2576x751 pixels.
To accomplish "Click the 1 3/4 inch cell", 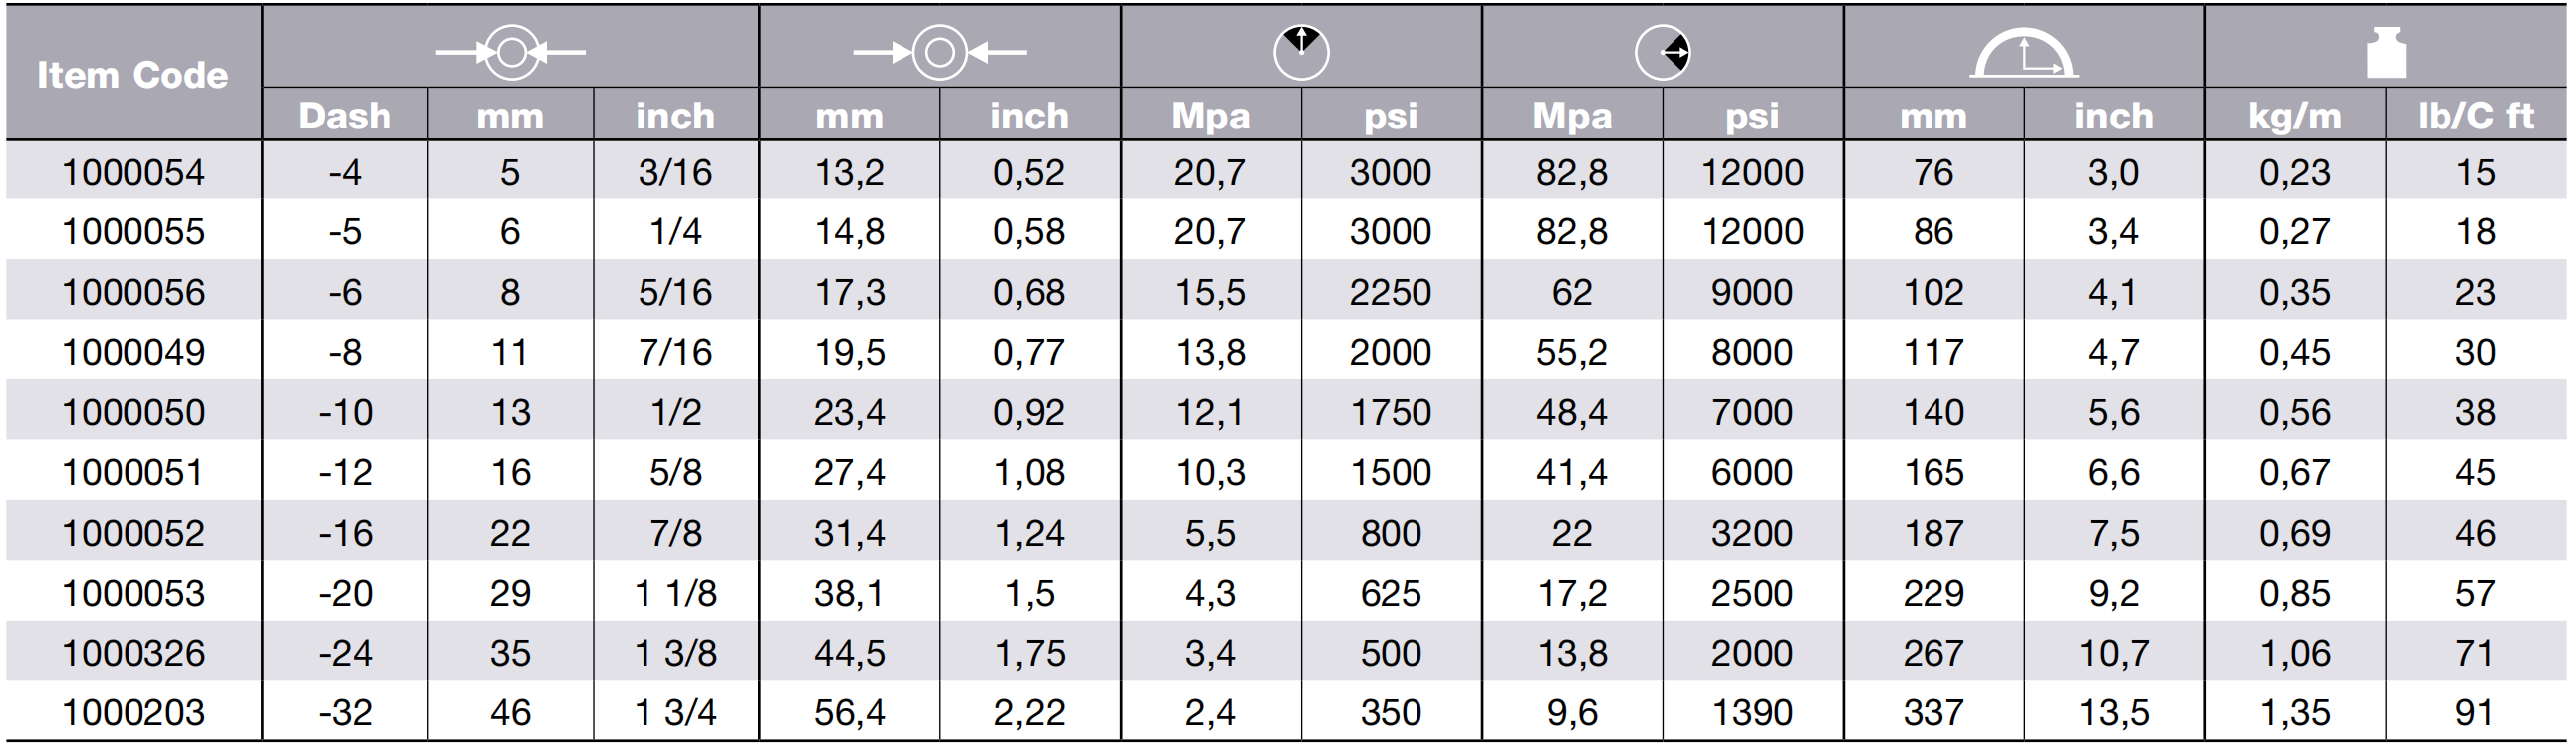I will click(x=676, y=712).
